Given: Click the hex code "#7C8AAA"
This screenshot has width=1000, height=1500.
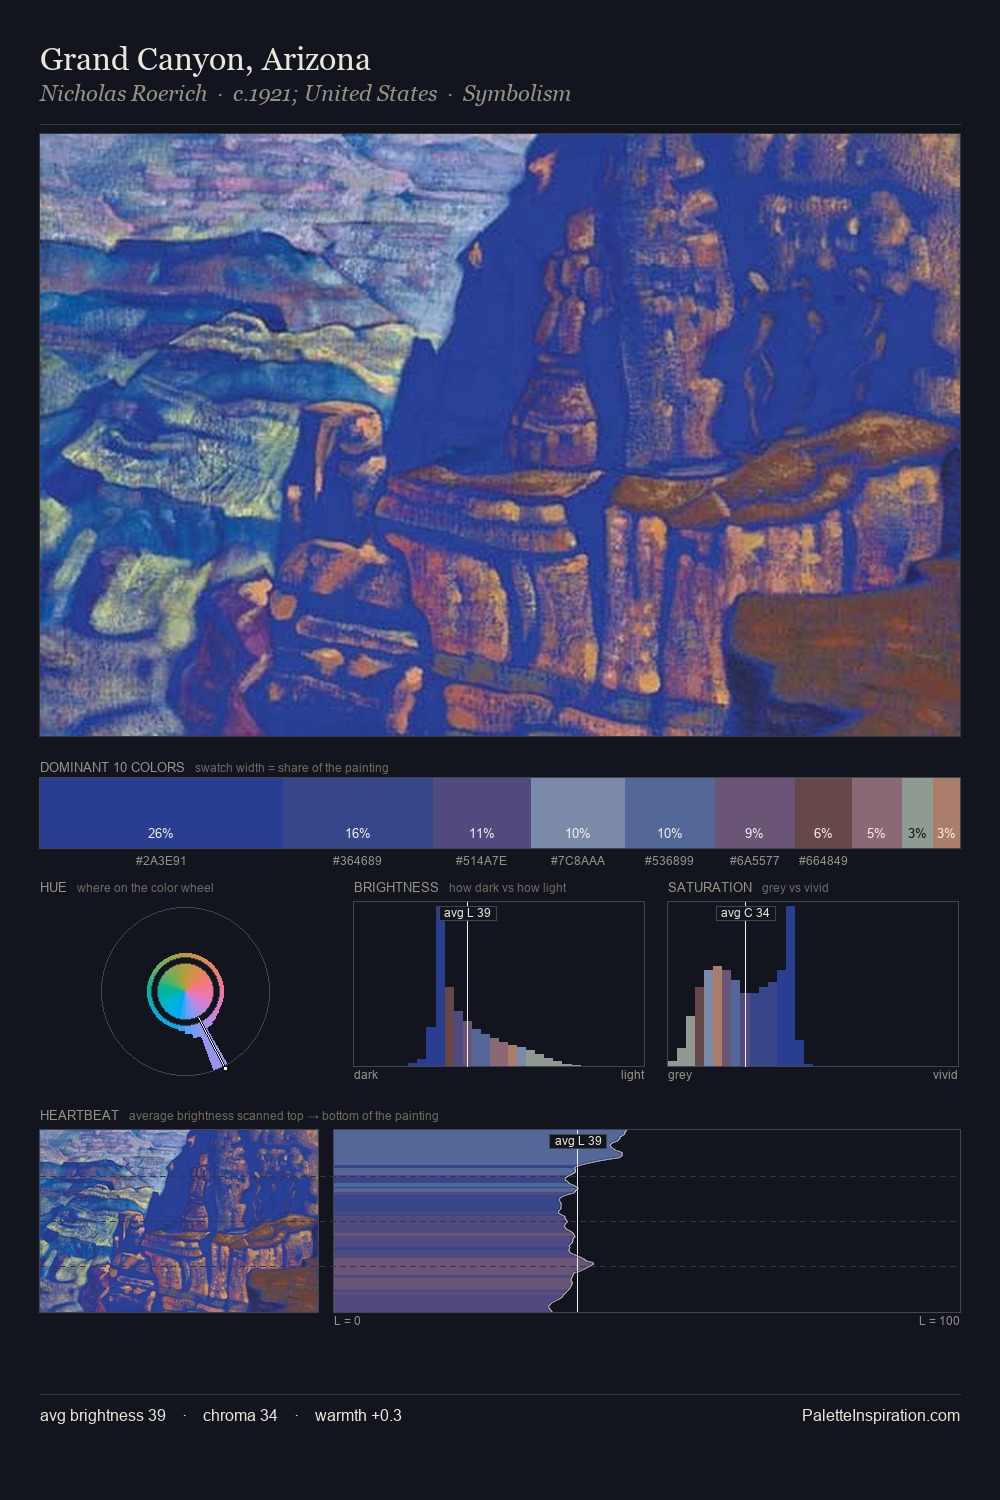Looking at the screenshot, I should point(578,860).
